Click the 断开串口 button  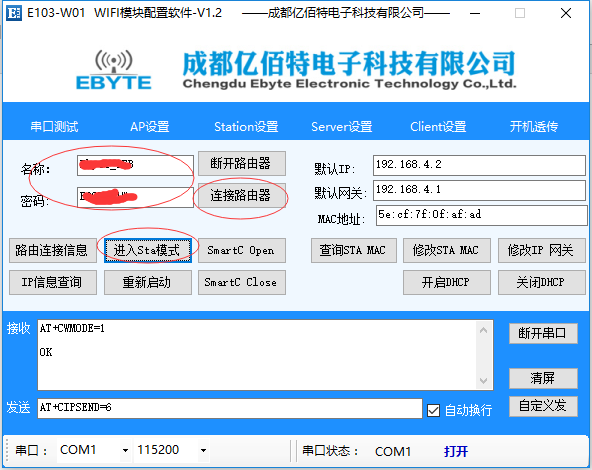543,333
